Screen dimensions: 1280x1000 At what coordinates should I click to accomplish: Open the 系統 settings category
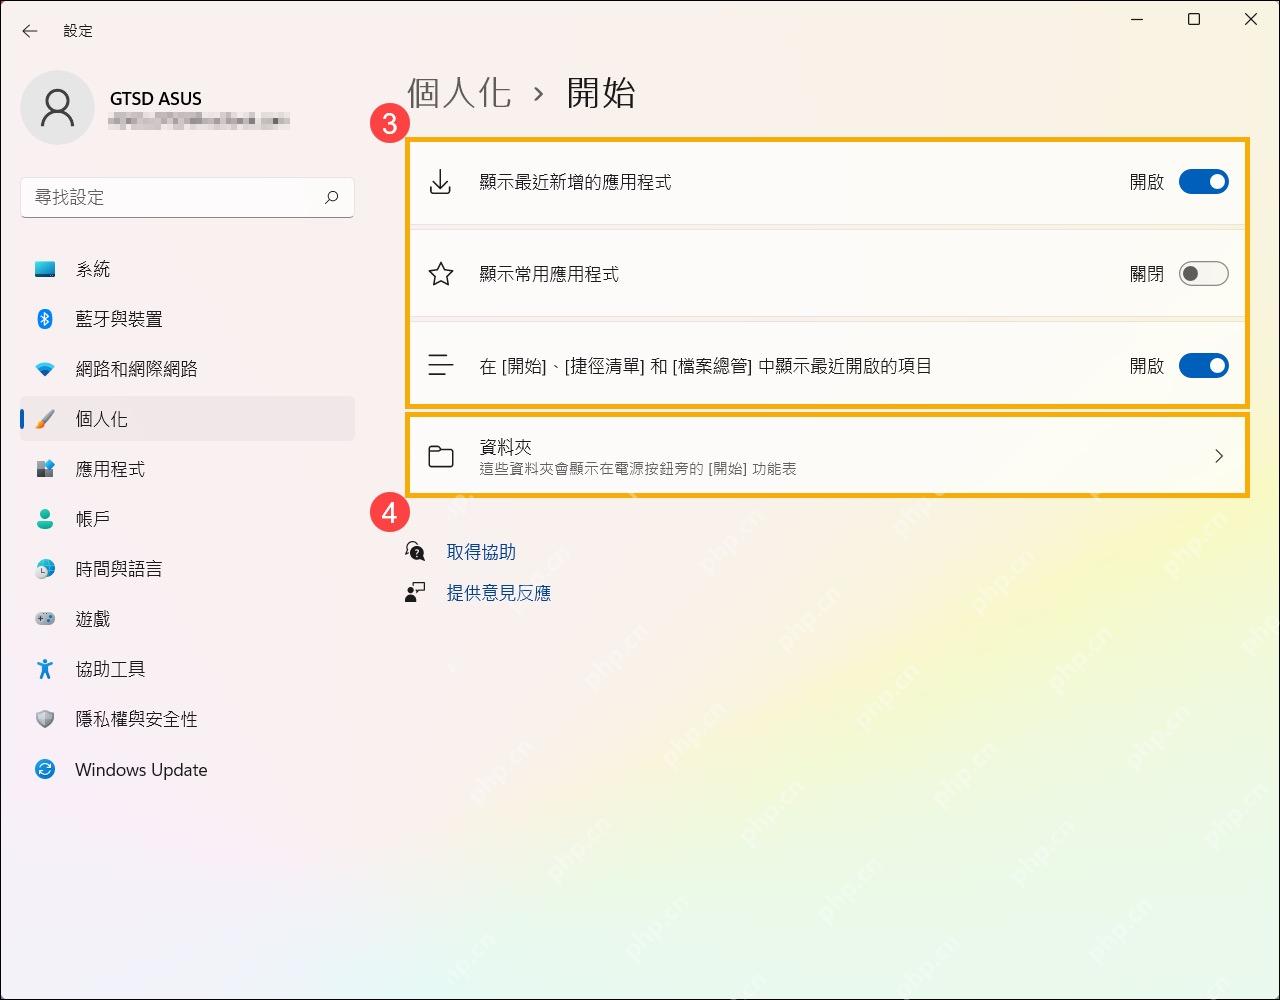coord(187,269)
